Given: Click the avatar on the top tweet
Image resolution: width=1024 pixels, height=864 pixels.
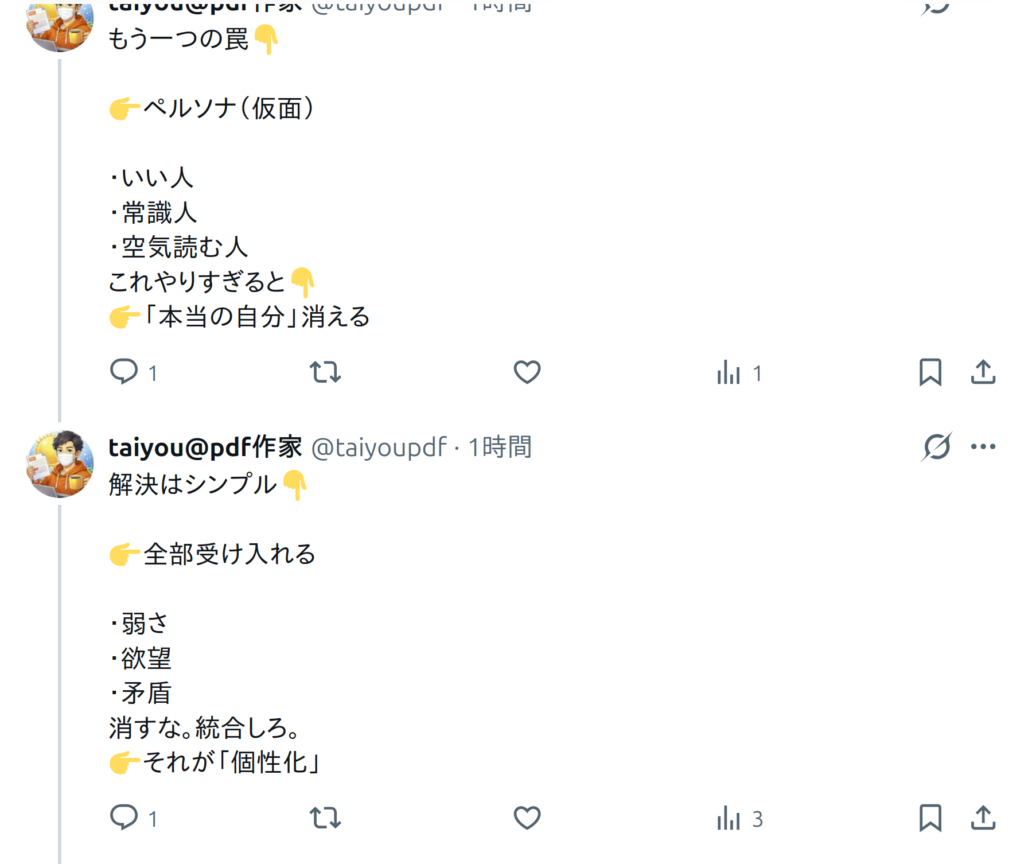Looking at the screenshot, I should coord(59,25).
